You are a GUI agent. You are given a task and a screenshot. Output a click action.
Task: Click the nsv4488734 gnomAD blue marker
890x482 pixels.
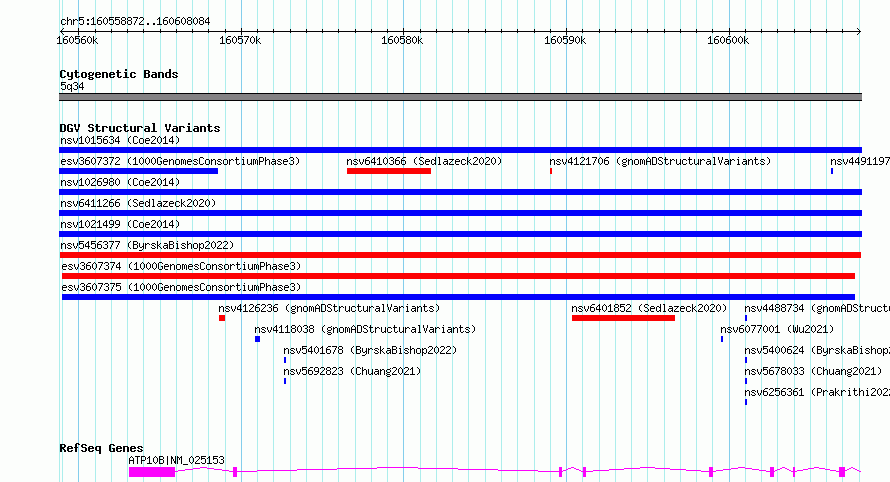(x=746, y=318)
